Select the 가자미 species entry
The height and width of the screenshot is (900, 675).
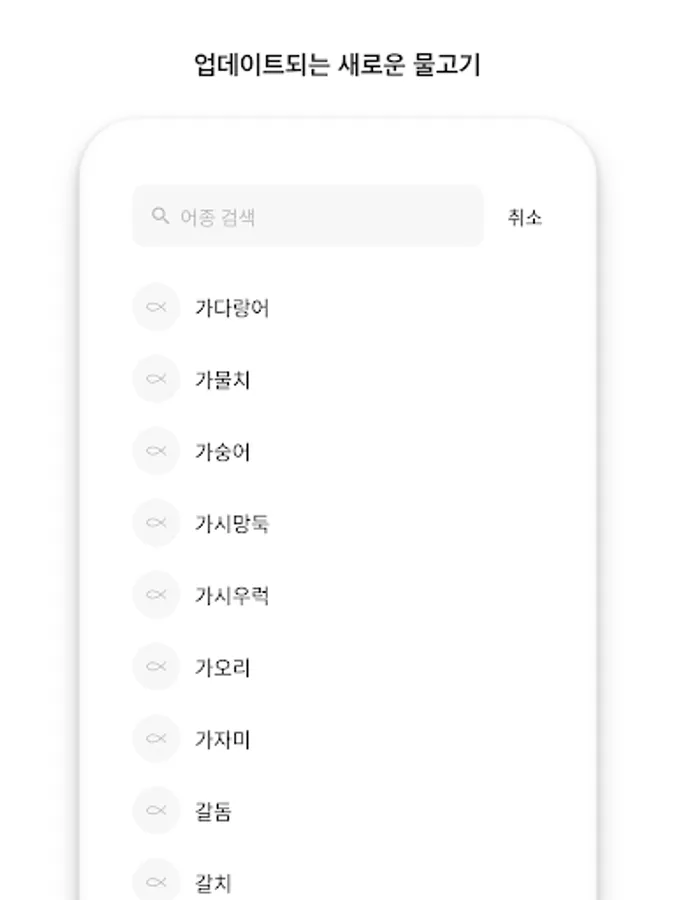(x=223, y=739)
